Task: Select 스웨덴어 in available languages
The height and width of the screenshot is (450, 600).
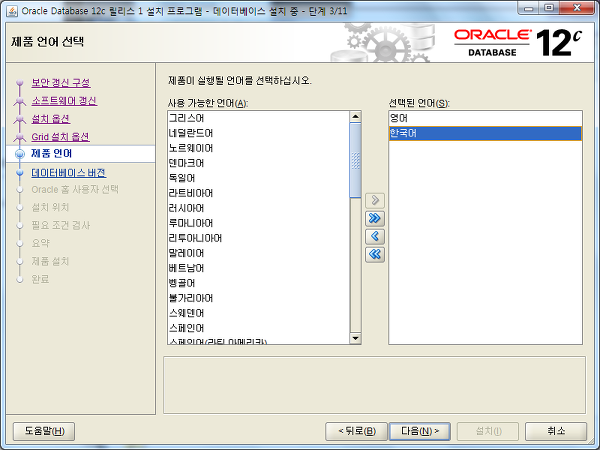Action: (259, 313)
